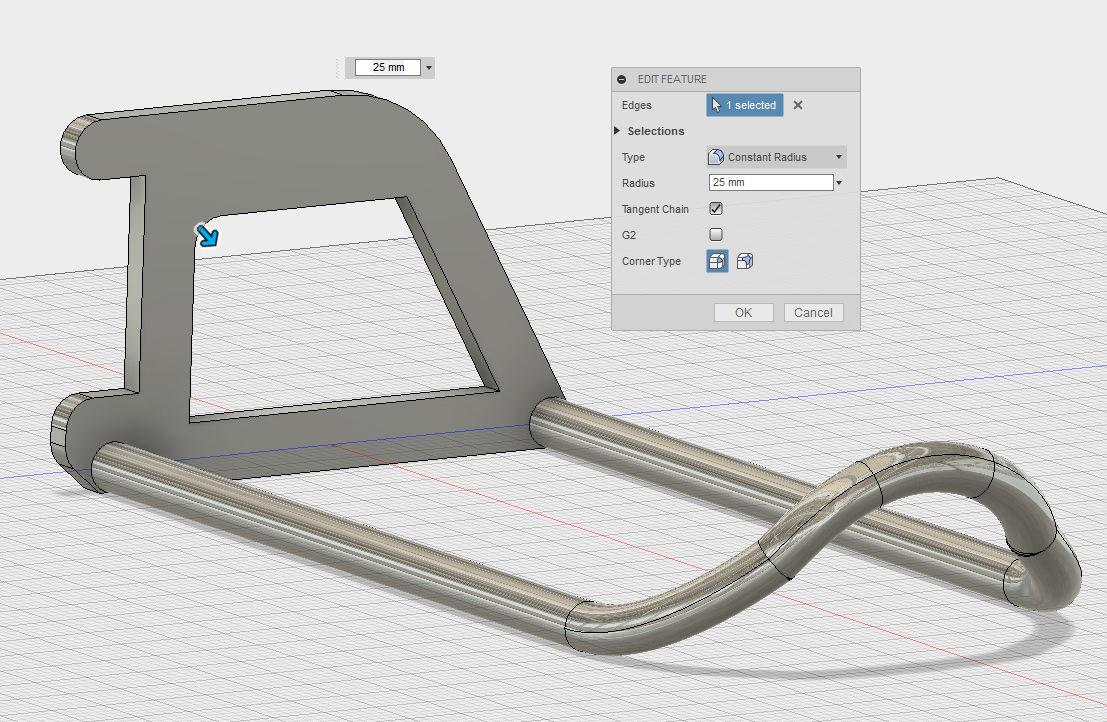The width and height of the screenshot is (1107, 722).
Task: Click the blue fillet radius arrow manipulator
Action: point(207,235)
